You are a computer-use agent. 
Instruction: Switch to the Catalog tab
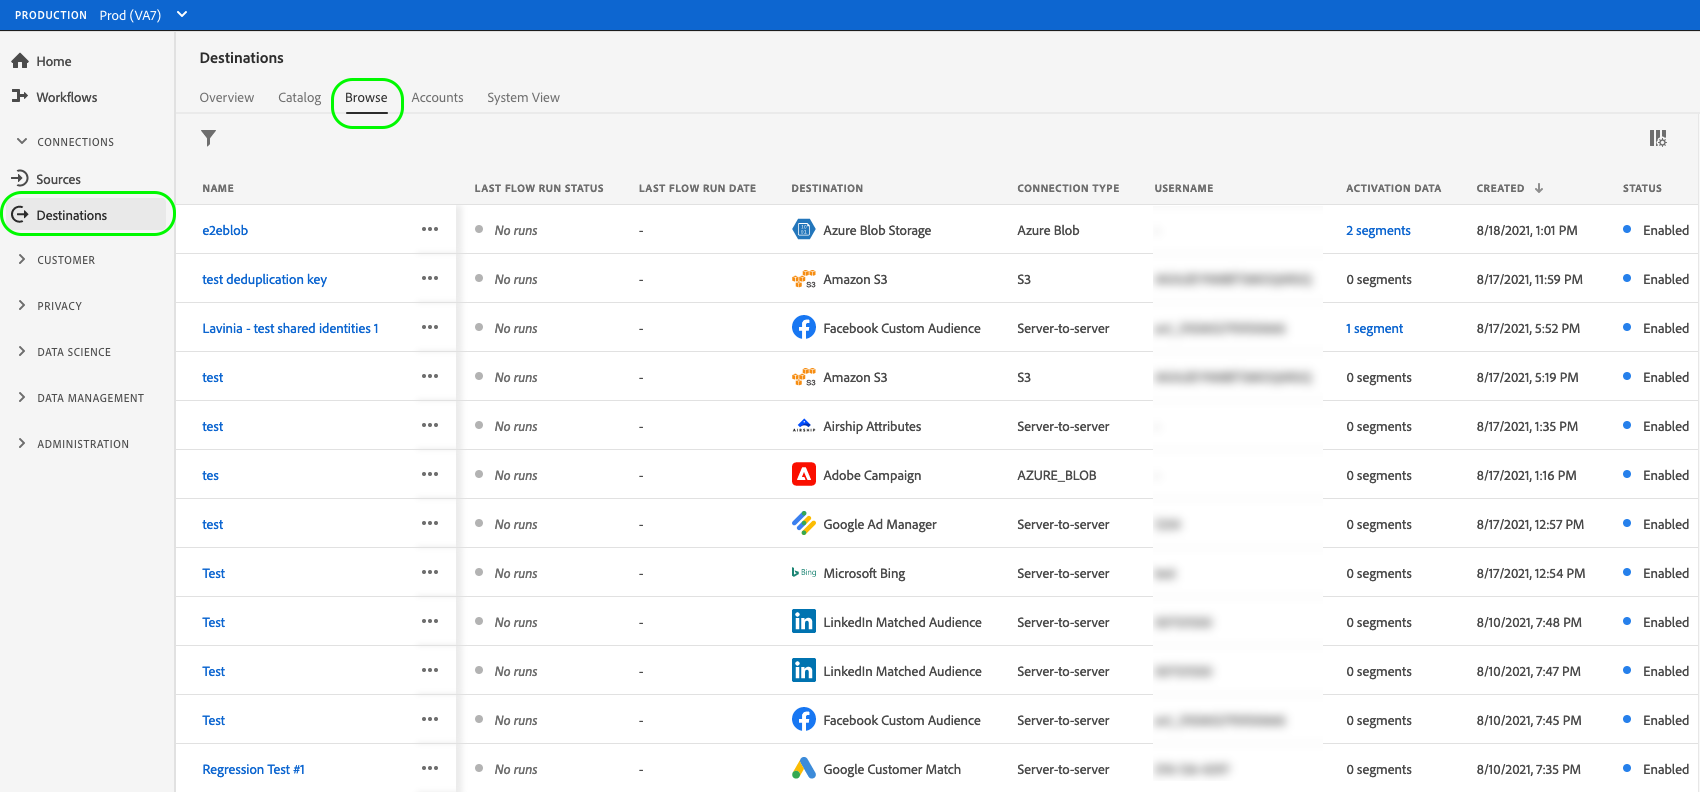tap(299, 97)
